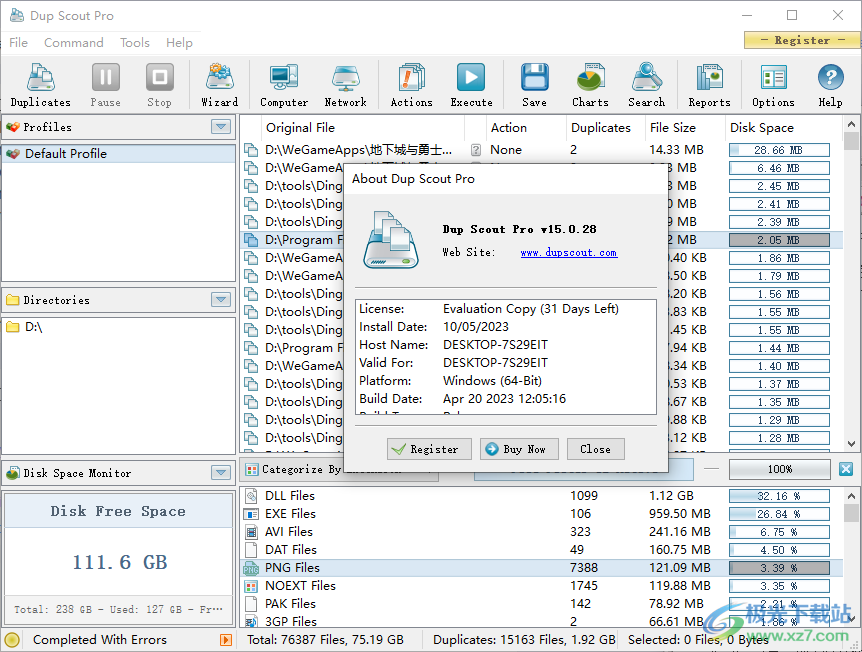Click the PNG Files row icon
Viewport: 862px width, 652px height.
[x=251, y=568]
